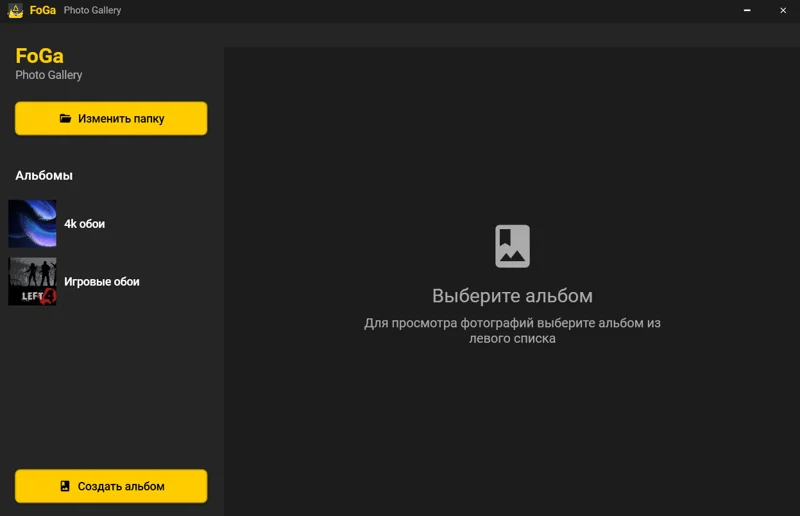
Task: Click the Для просмотра фотографий hint text
Action: (512, 331)
